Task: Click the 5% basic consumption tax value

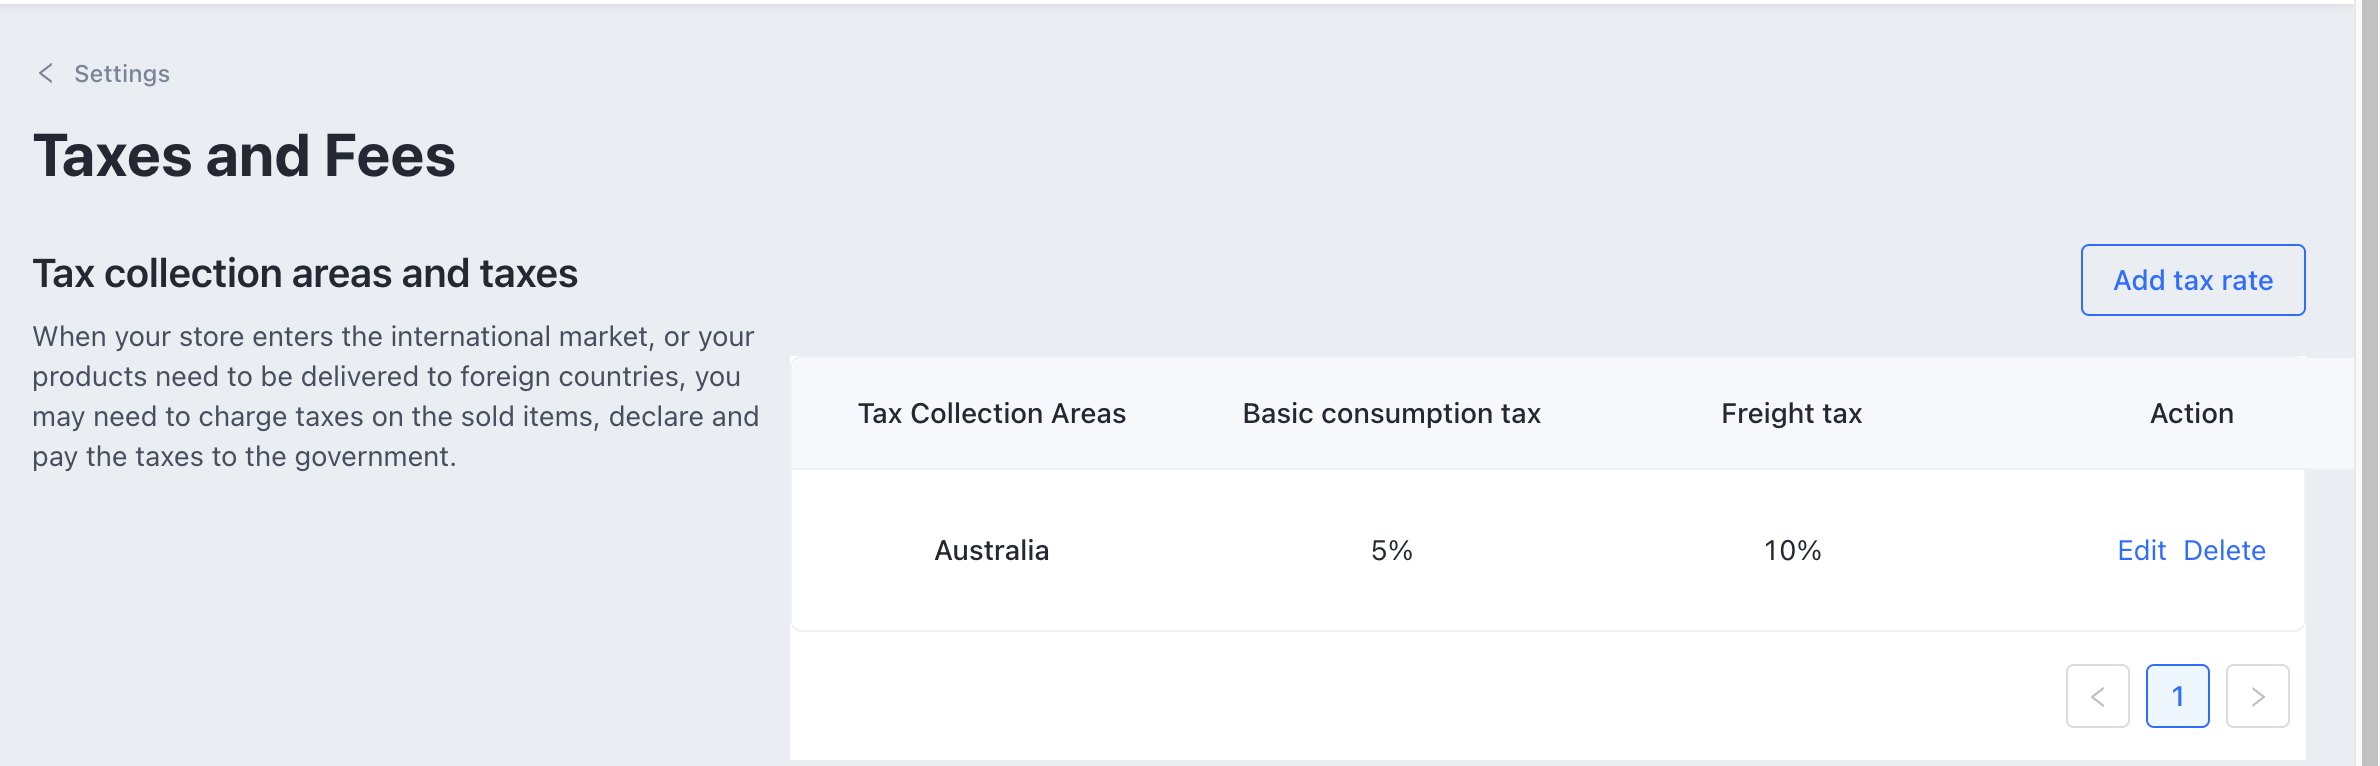Action: [1391, 551]
